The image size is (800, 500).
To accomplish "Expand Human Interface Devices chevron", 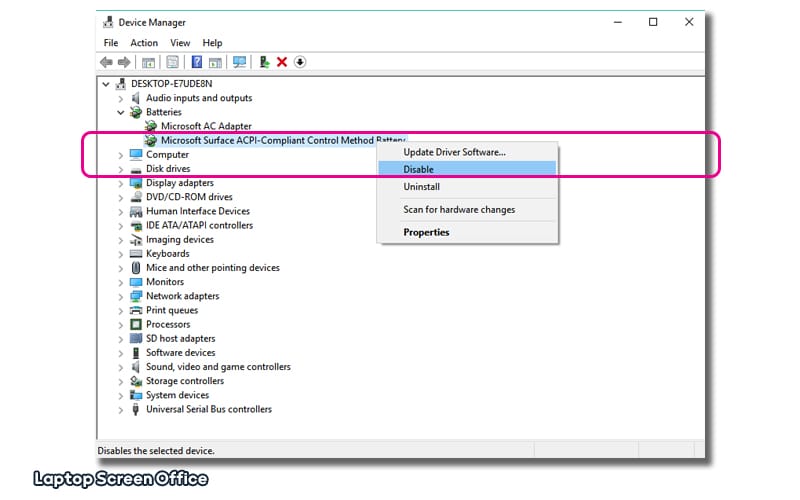I will coord(121,212).
